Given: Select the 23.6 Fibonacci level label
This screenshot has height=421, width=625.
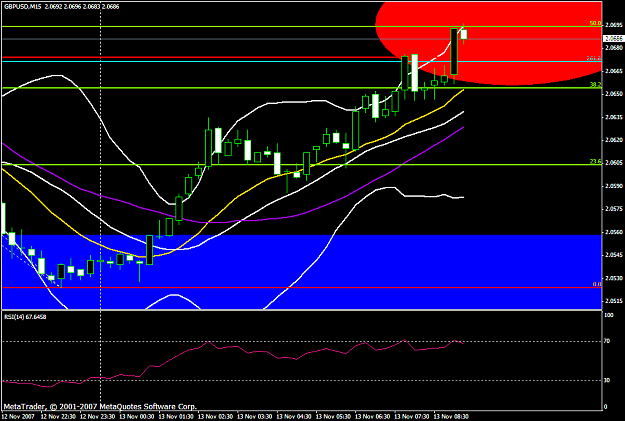Looking at the screenshot, I should 596,161.
